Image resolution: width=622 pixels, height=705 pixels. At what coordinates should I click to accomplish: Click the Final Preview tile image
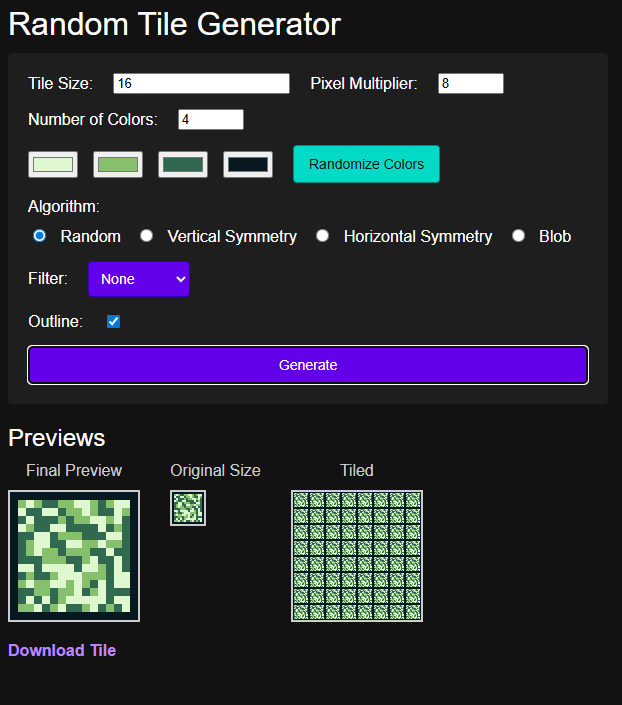(x=74, y=556)
